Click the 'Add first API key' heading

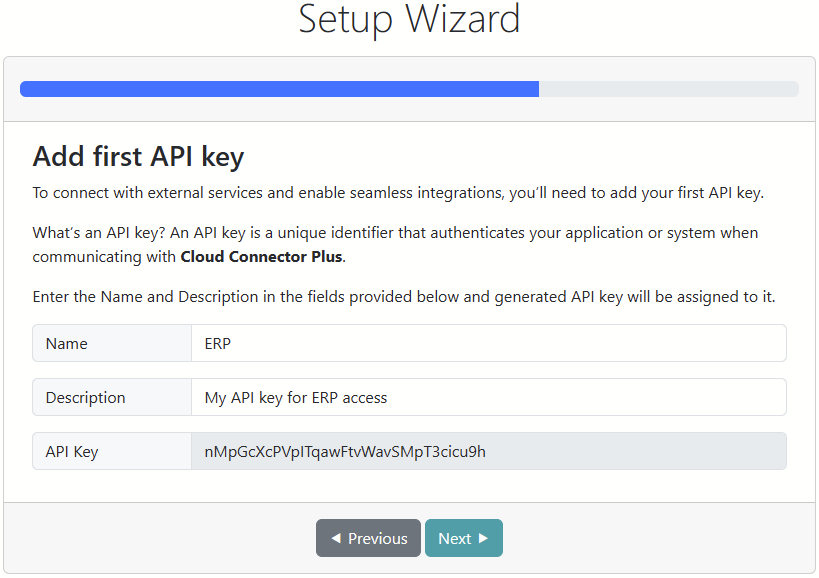(x=138, y=156)
